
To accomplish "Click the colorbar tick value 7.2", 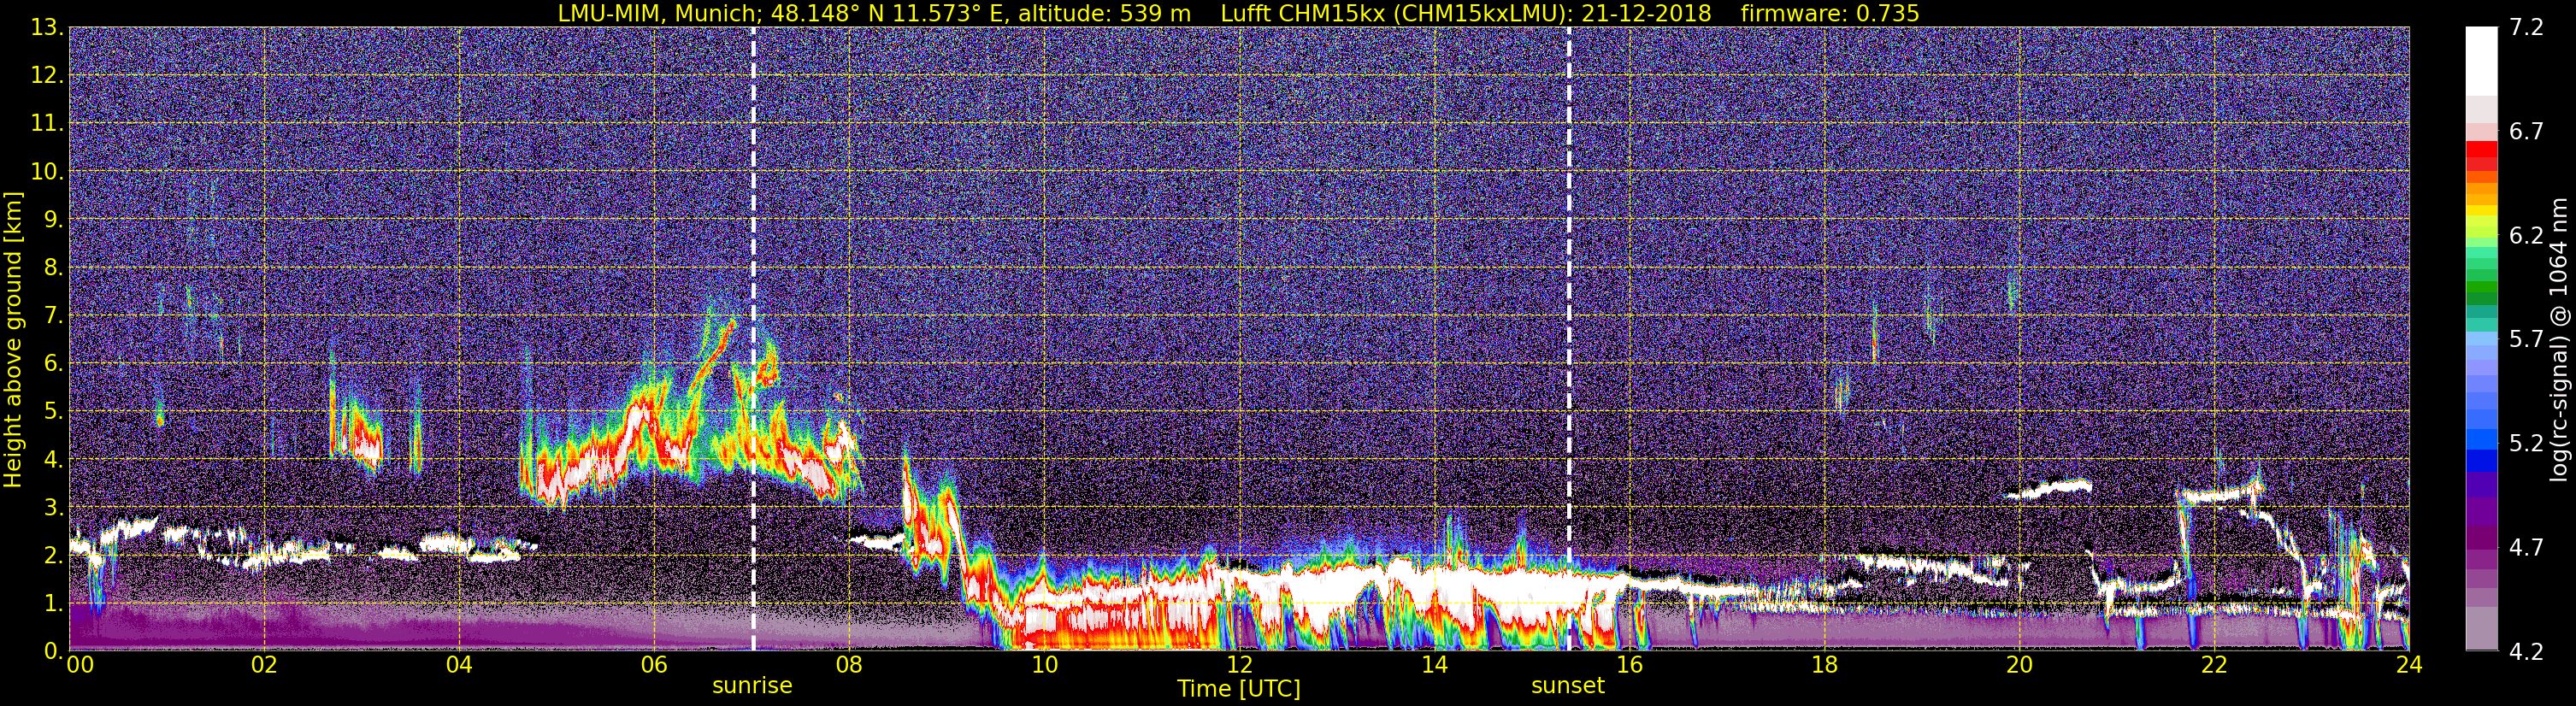I will [2526, 28].
